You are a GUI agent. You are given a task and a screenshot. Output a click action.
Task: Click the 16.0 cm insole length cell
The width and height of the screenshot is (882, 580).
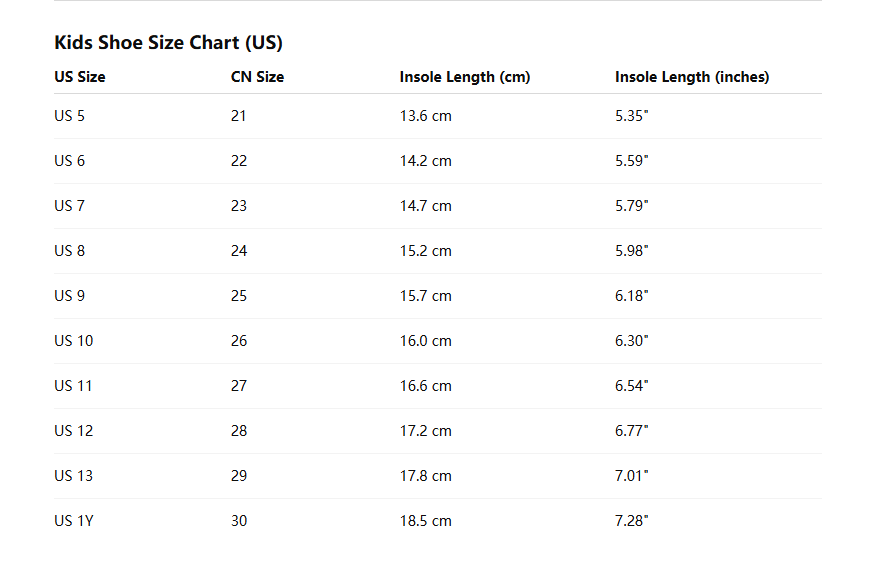pos(425,341)
